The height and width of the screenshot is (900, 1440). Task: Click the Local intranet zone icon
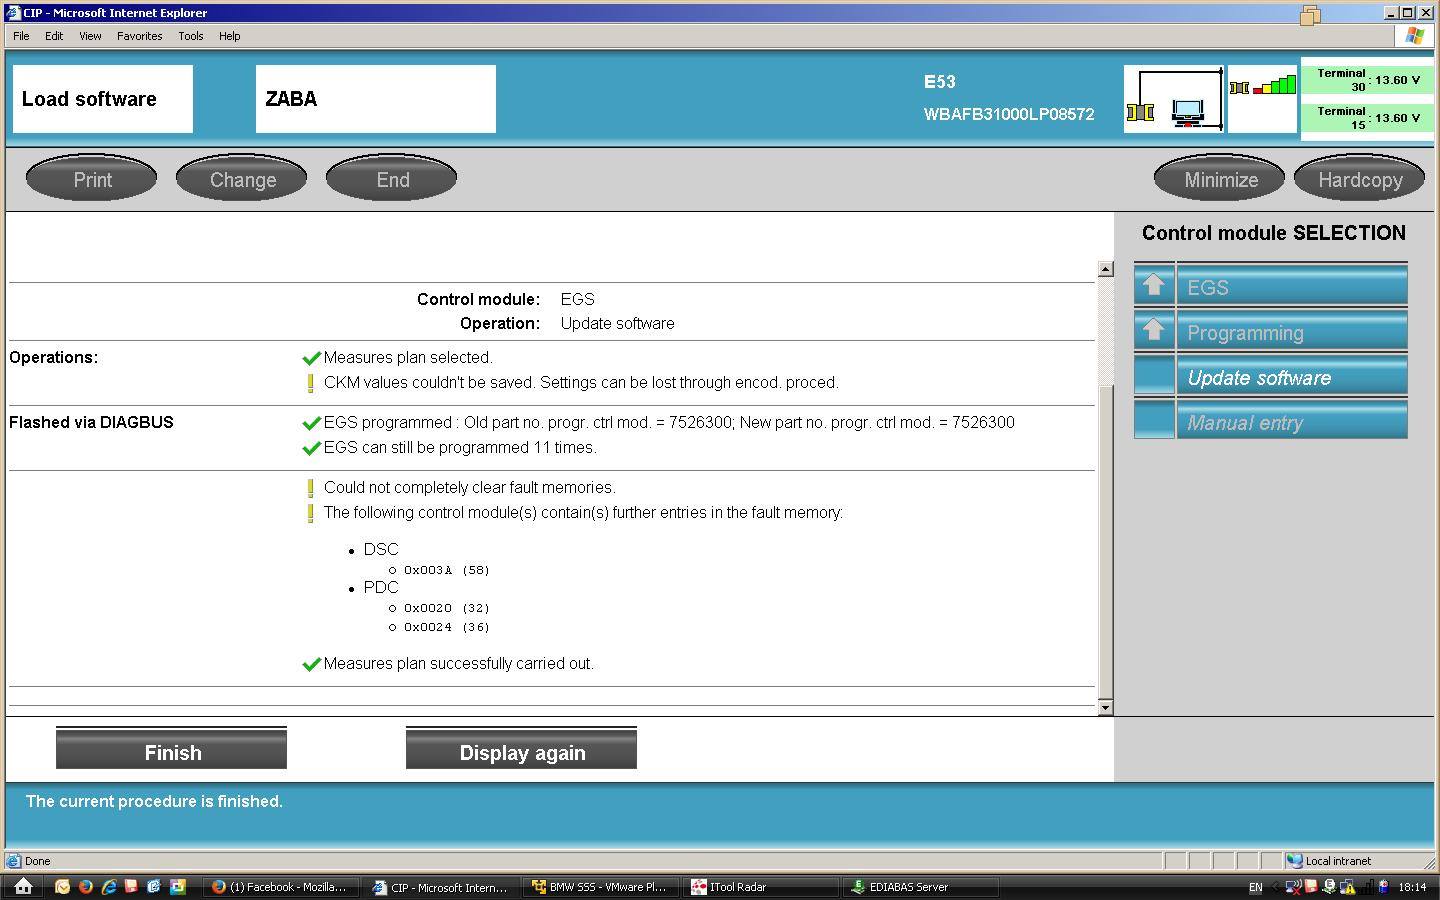[x=1294, y=861]
